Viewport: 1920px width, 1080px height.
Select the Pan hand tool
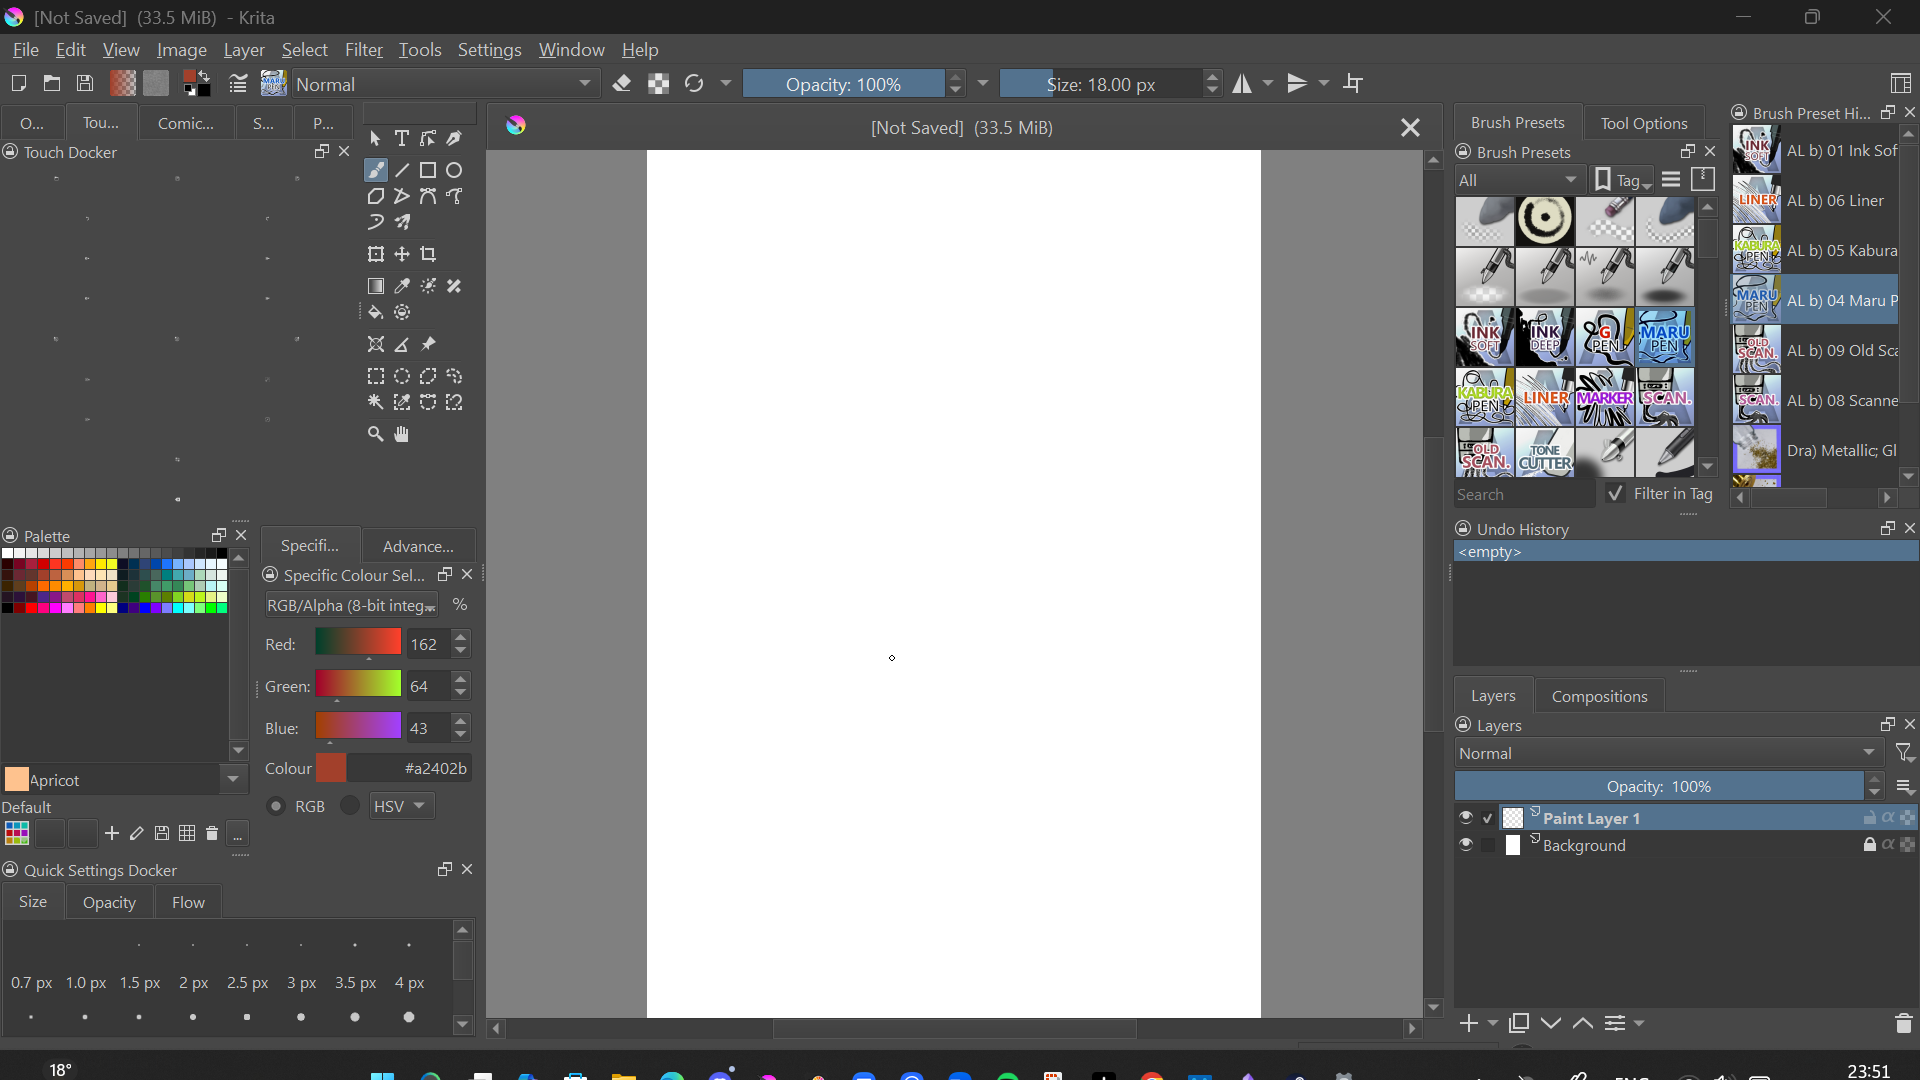(402, 435)
